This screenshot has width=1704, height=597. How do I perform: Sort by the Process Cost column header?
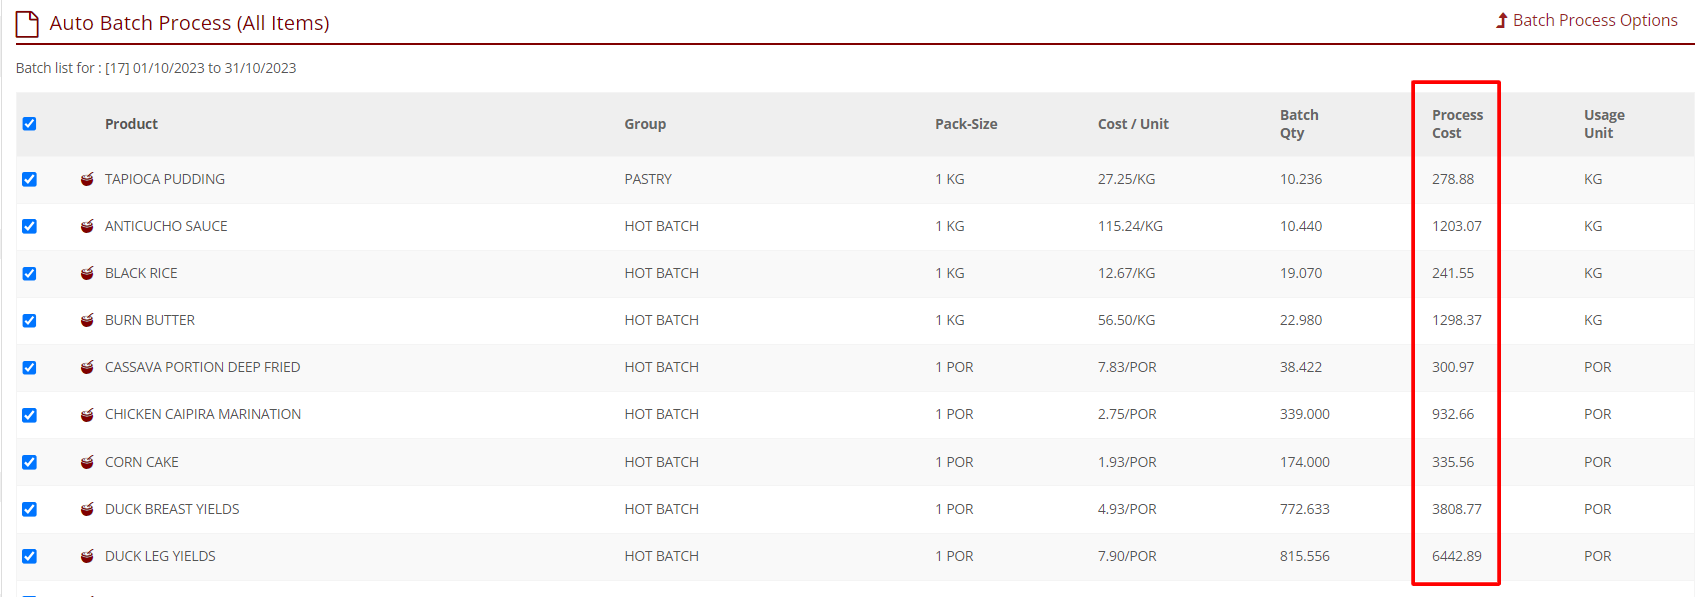tap(1457, 124)
